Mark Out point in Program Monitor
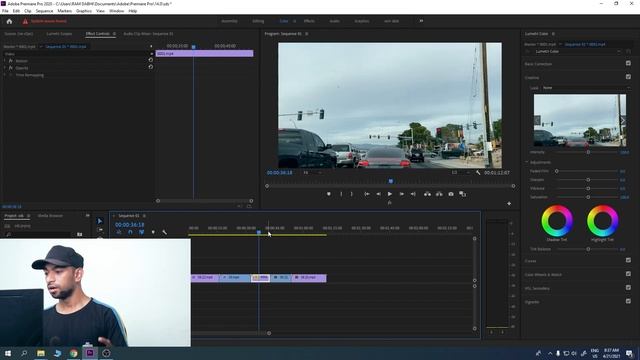Image resolution: width=640 pixels, height=360 pixels. (352, 194)
